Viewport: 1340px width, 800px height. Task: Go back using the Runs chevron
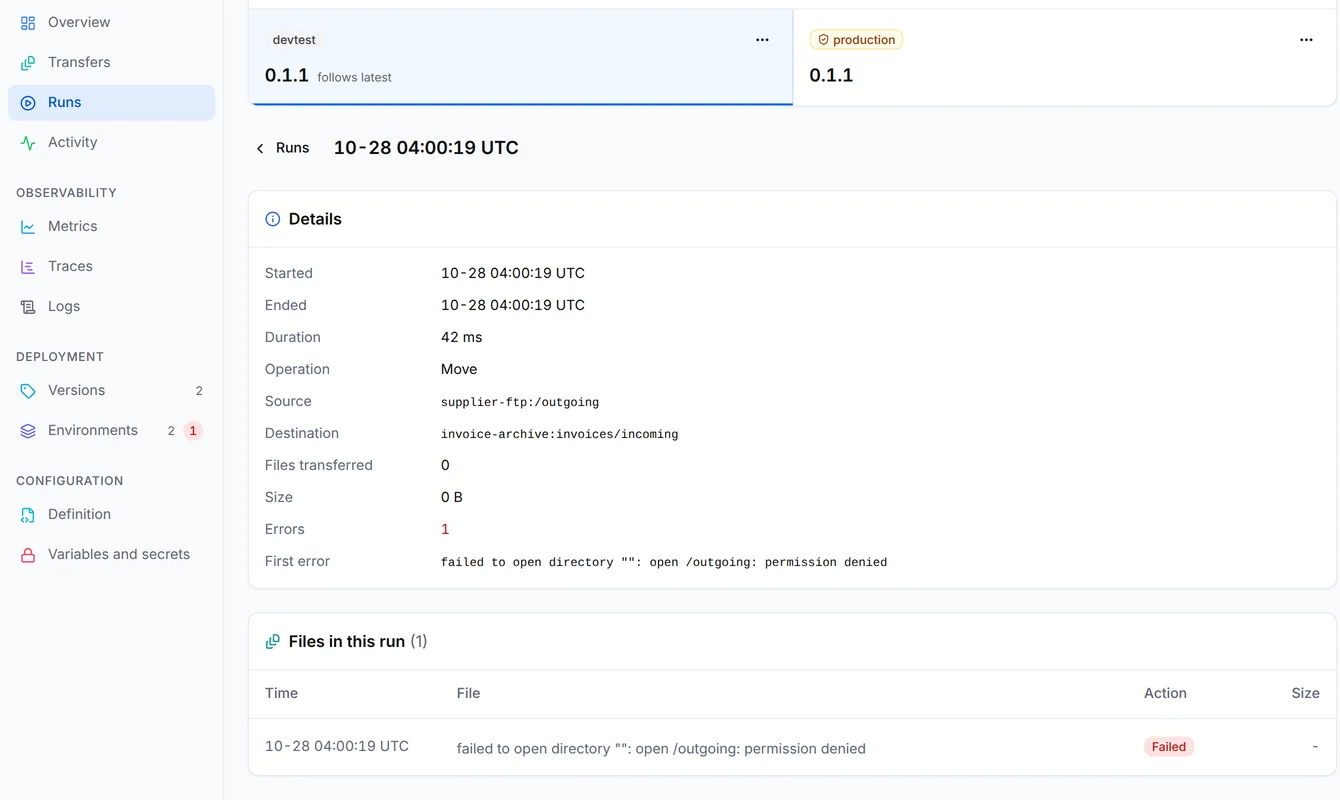point(260,148)
